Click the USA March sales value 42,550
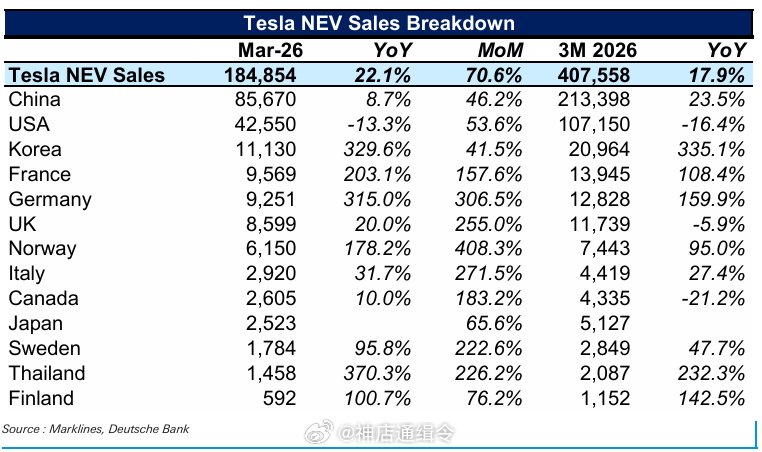762x452 pixels. click(x=265, y=124)
